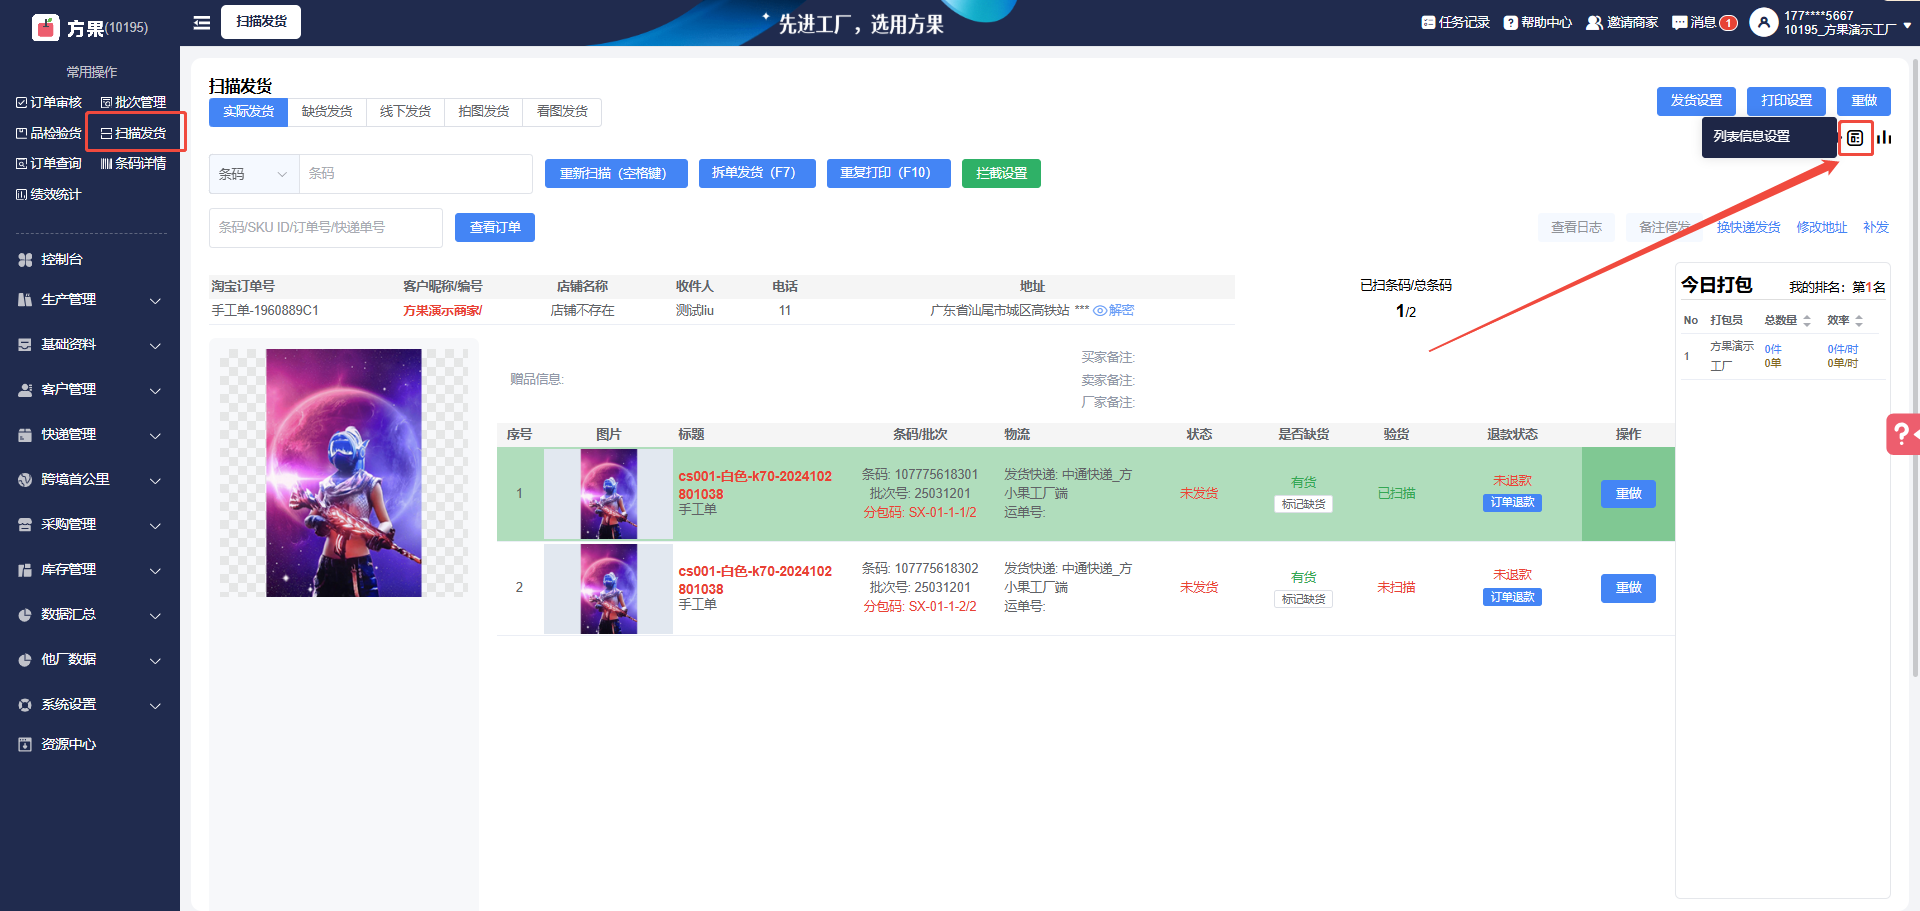This screenshot has height=911, width=1920.
Task: Focus the 条码 scan input field
Action: click(x=415, y=174)
